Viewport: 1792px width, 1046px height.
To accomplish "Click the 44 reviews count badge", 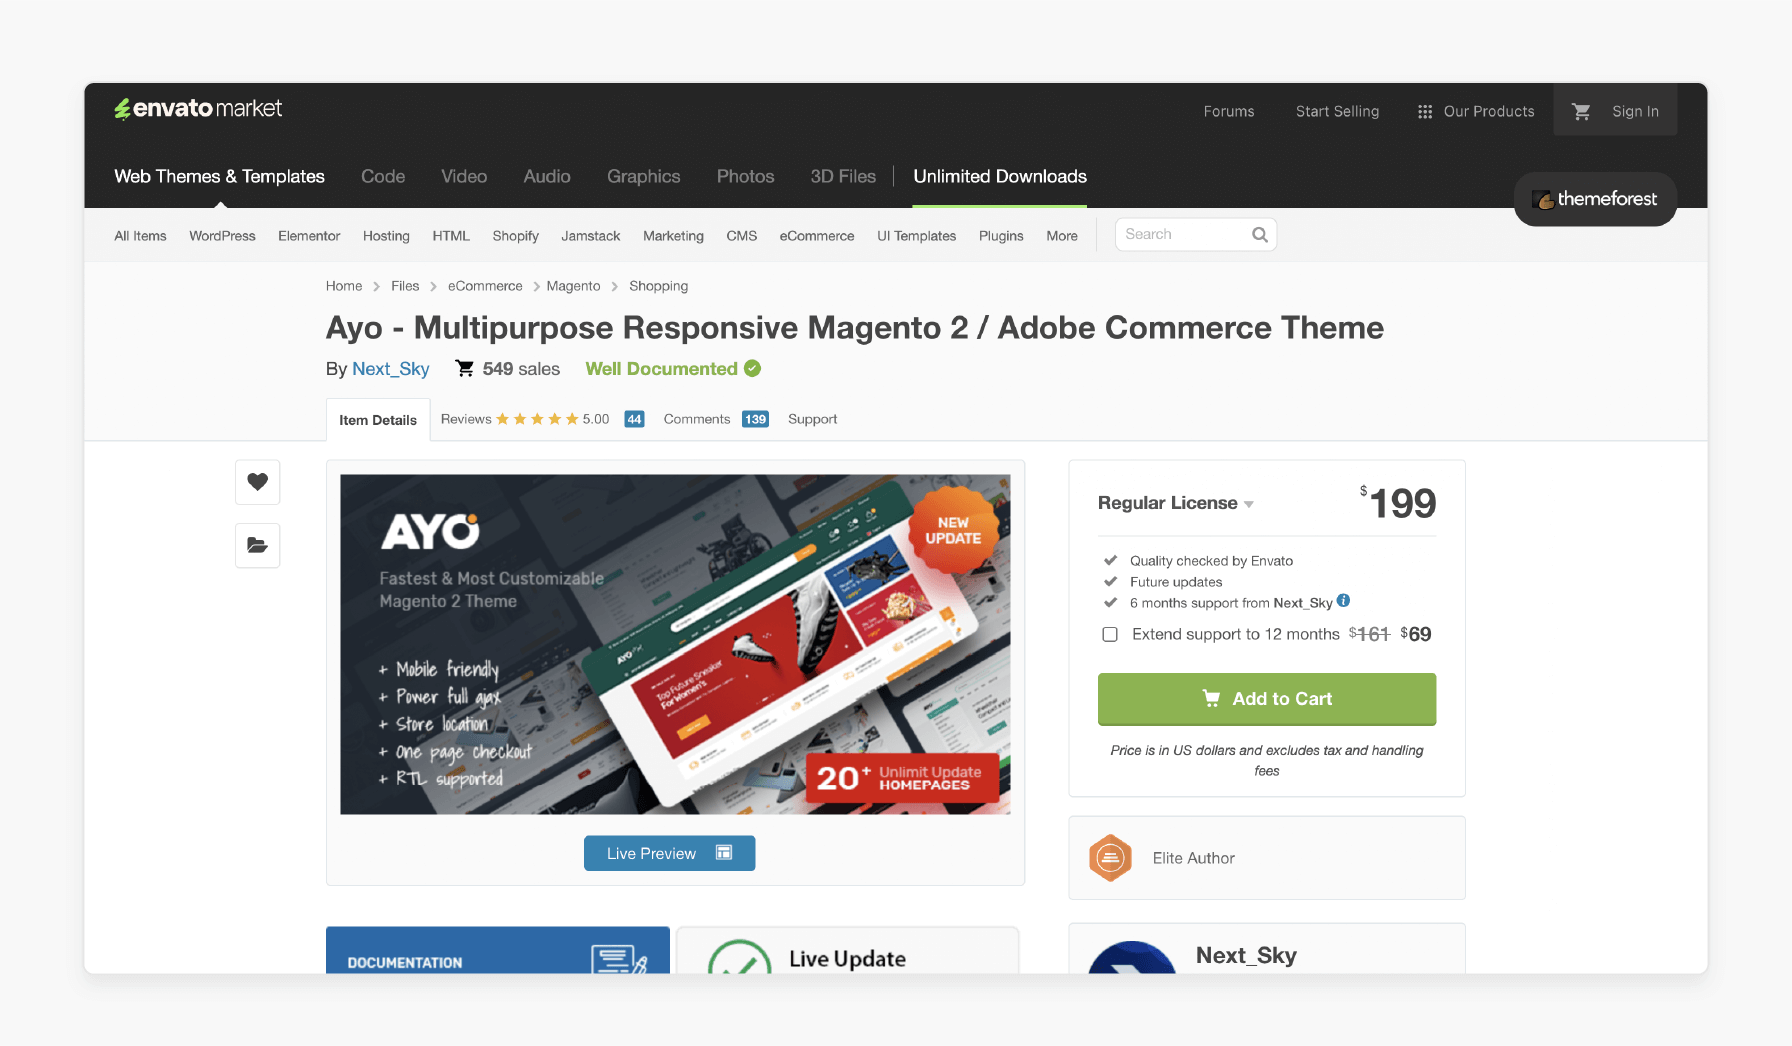I will pos(634,419).
